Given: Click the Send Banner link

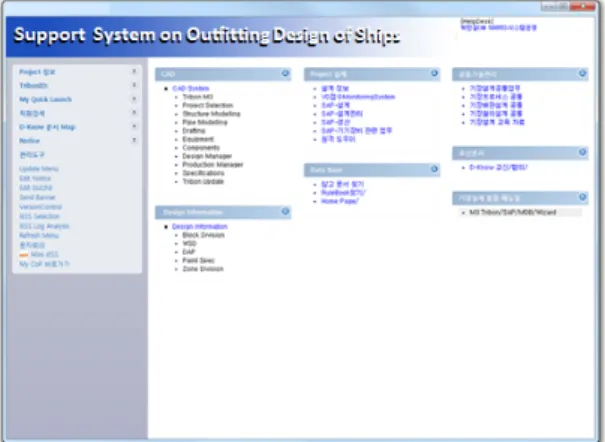Looking at the screenshot, I should [37, 197].
